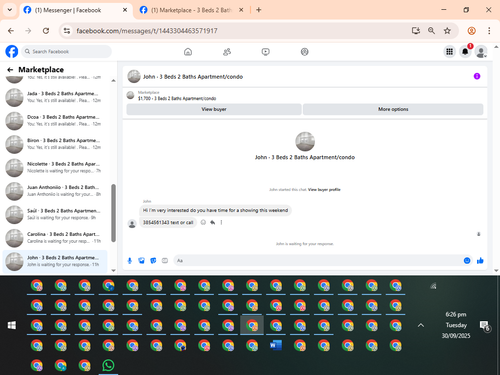Open the Chrome tab search chevron
Viewport: 500px width, 375px height.
pos(10,10)
